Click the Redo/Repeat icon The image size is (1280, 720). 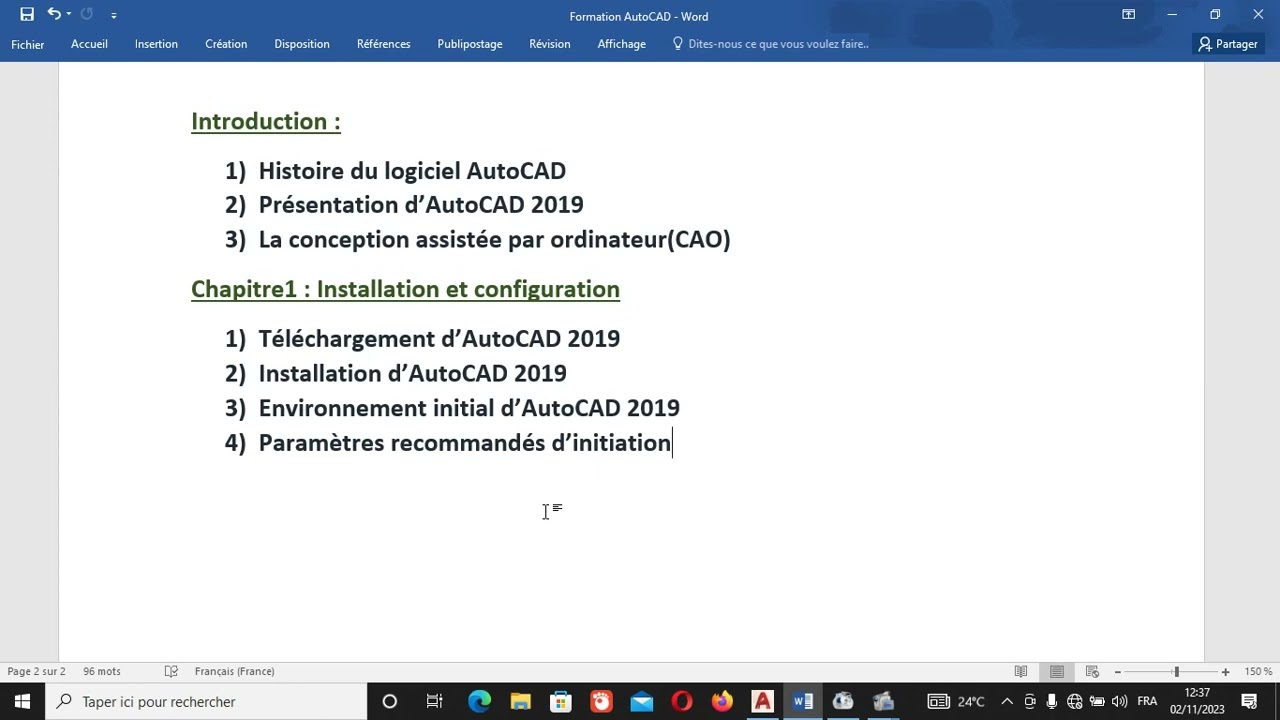(87, 15)
